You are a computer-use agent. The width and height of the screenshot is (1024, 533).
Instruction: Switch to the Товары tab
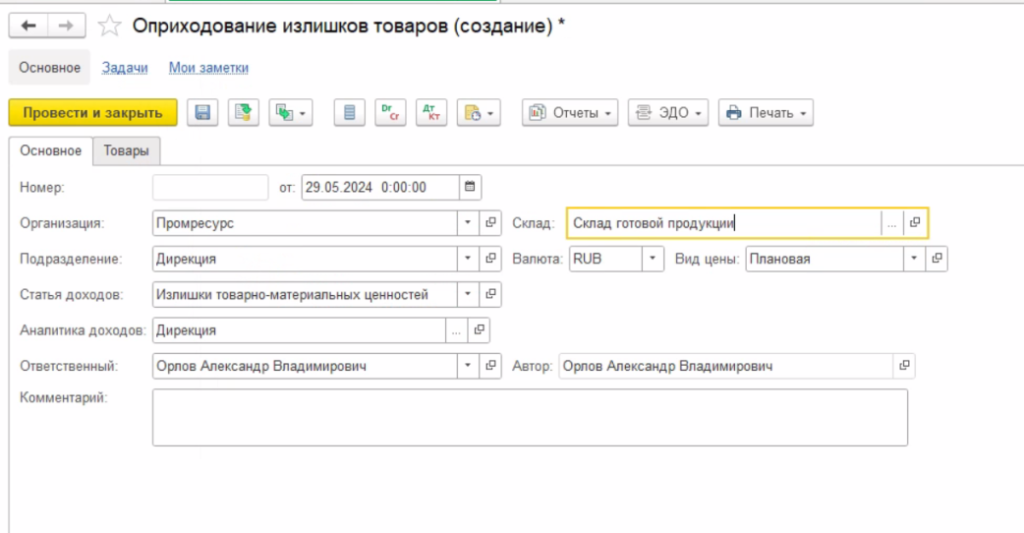[x=126, y=151]
